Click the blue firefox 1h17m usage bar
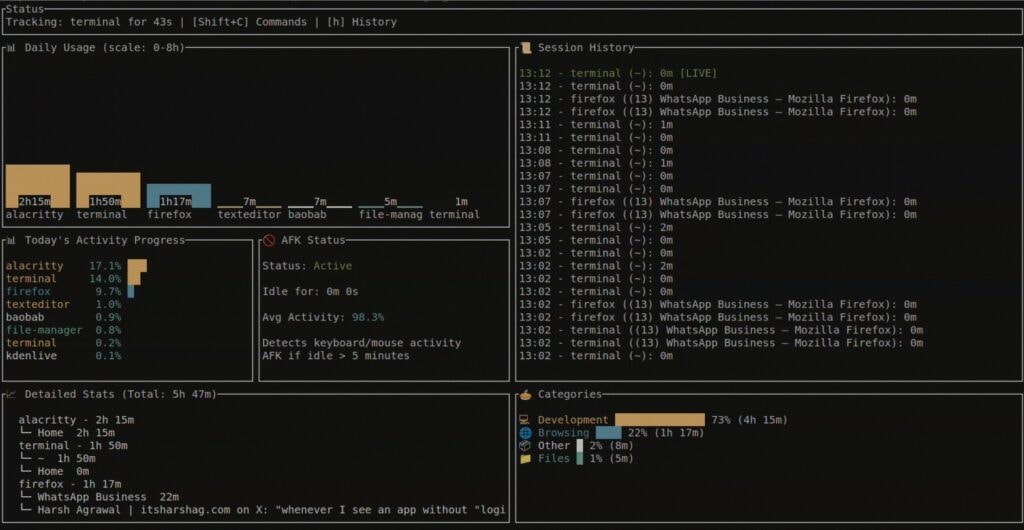This screenshot has height=530, width=1024. point(178,195)
